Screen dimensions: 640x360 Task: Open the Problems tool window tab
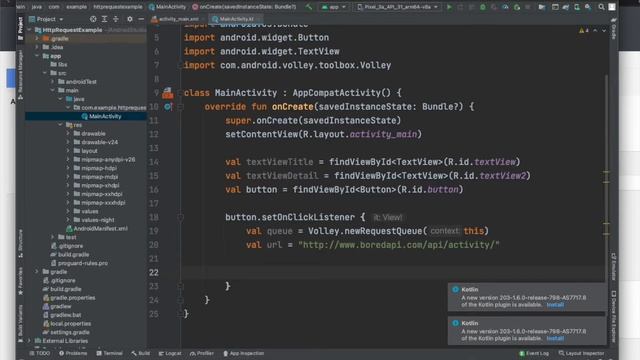(73, 353)
